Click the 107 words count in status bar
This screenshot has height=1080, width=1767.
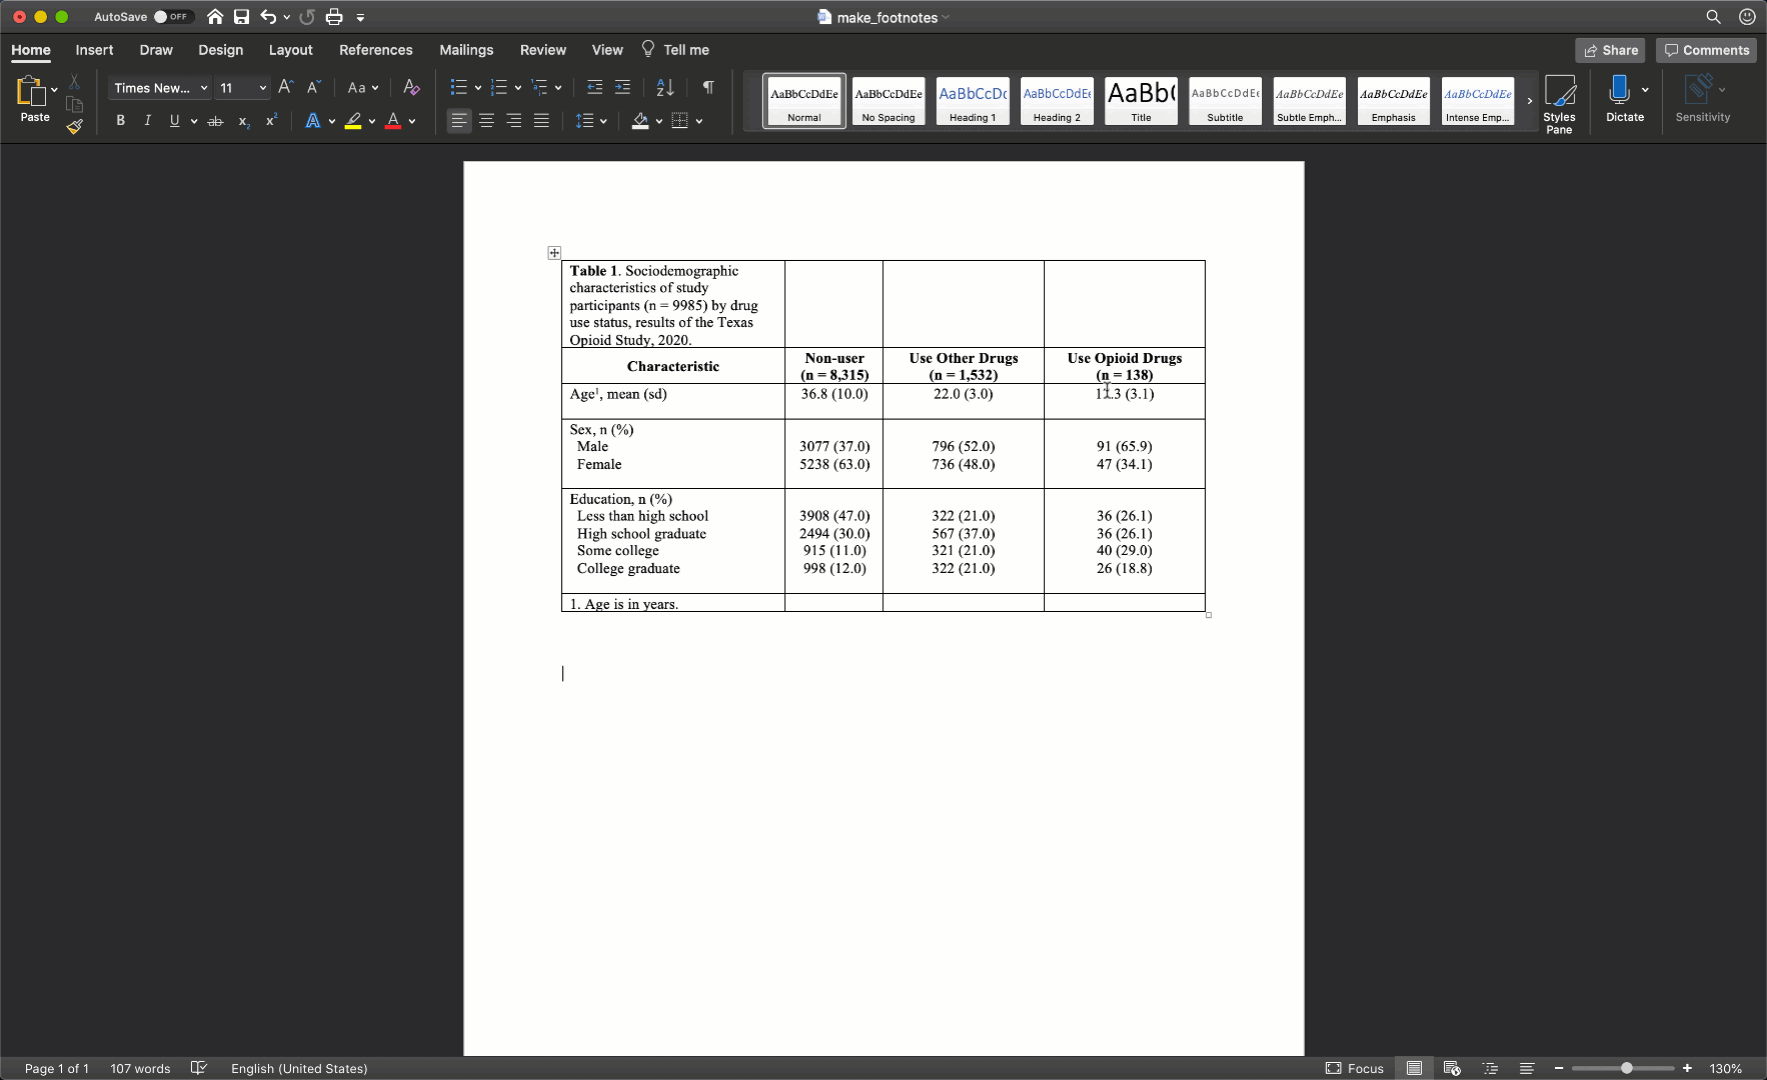140,1068
